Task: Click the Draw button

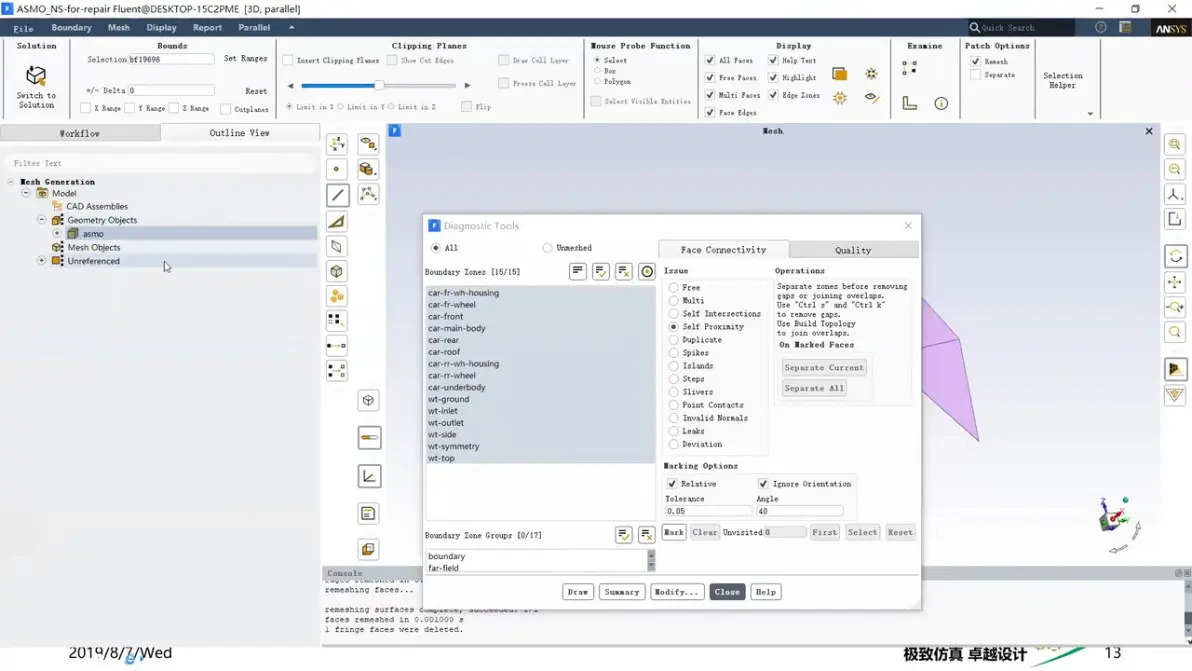Action: [x=578, y=592]
